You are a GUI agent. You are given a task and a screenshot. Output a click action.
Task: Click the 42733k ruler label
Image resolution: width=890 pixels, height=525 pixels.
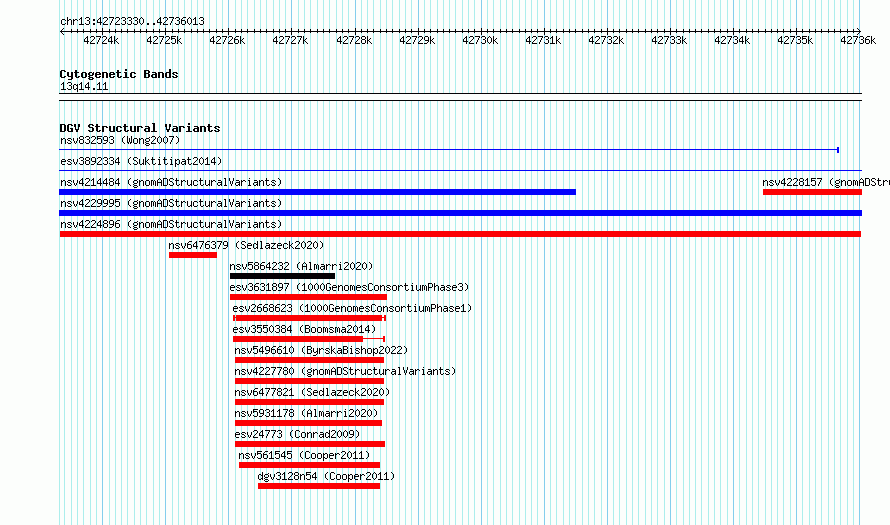[x=669, y=40]
